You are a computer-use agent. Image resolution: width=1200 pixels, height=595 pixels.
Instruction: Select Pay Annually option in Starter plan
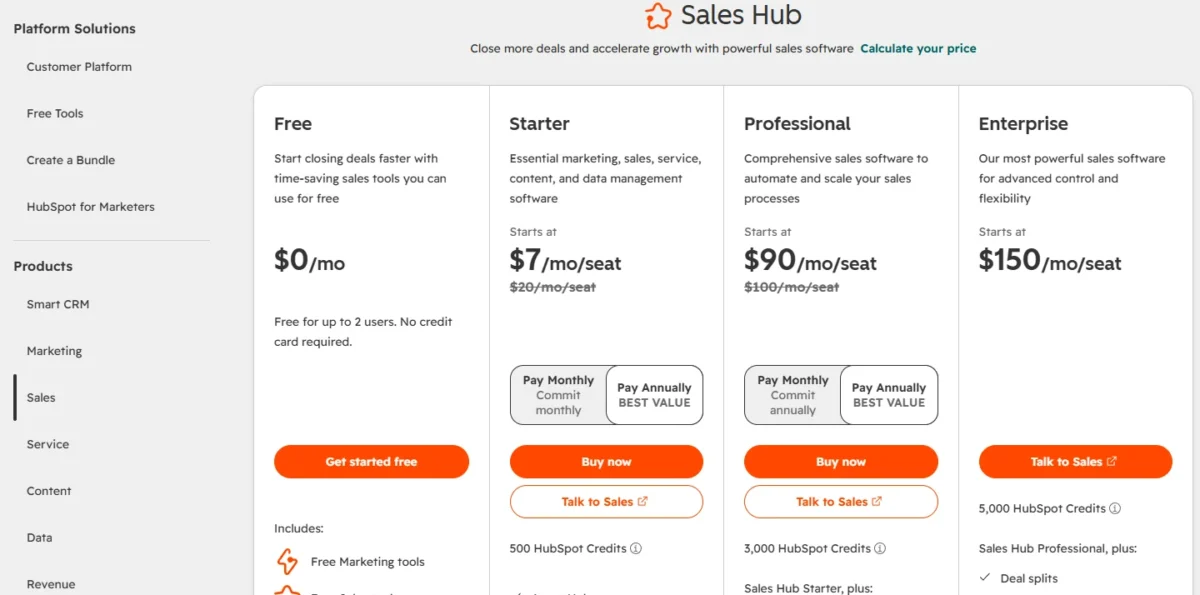pyautogui.click(x=654, y=395)
